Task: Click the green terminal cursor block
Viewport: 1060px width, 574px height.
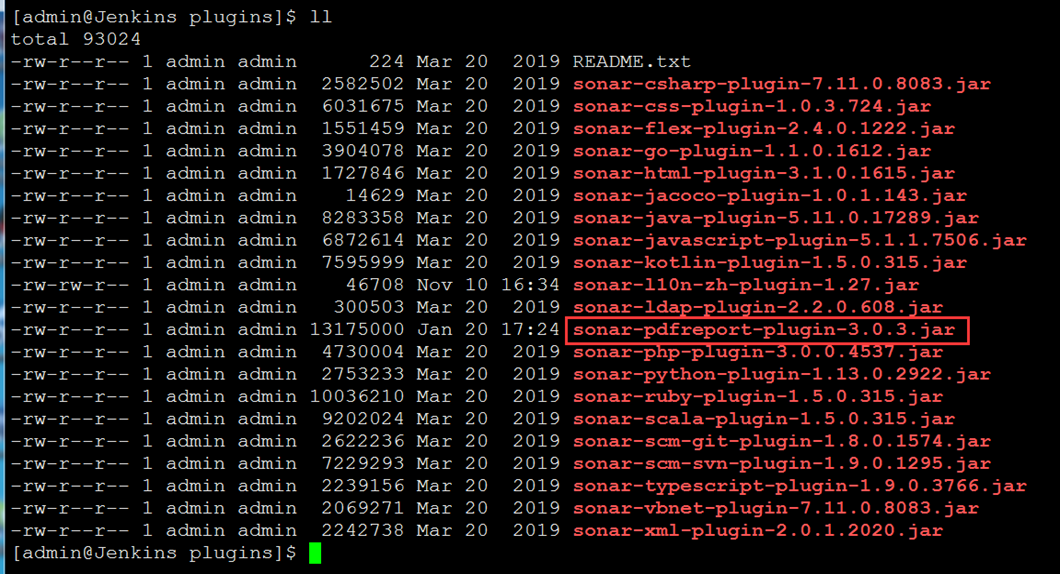Action: click(x=315, y=553)
